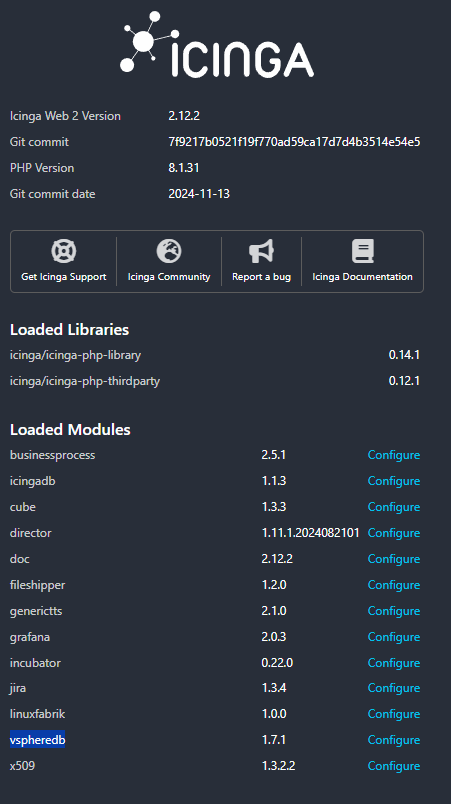Click library version 0.14.1
Viewport: 451px width, 804px height.
[404, 355]
